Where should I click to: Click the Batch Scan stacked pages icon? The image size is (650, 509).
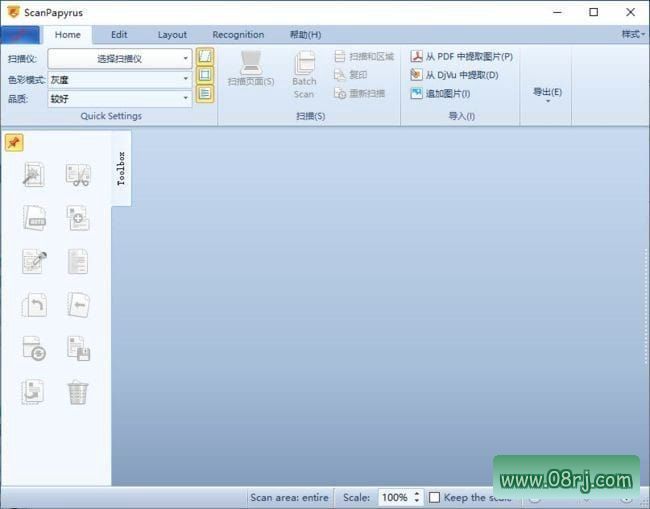point(305,63)
